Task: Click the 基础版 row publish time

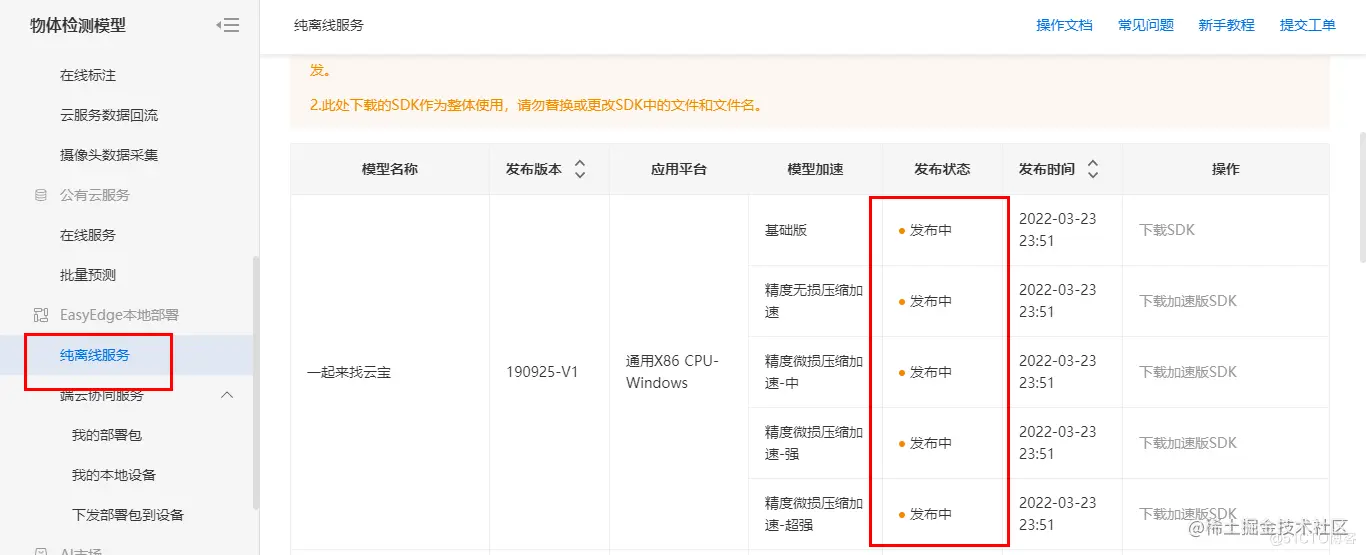Action: point(1057,230)
